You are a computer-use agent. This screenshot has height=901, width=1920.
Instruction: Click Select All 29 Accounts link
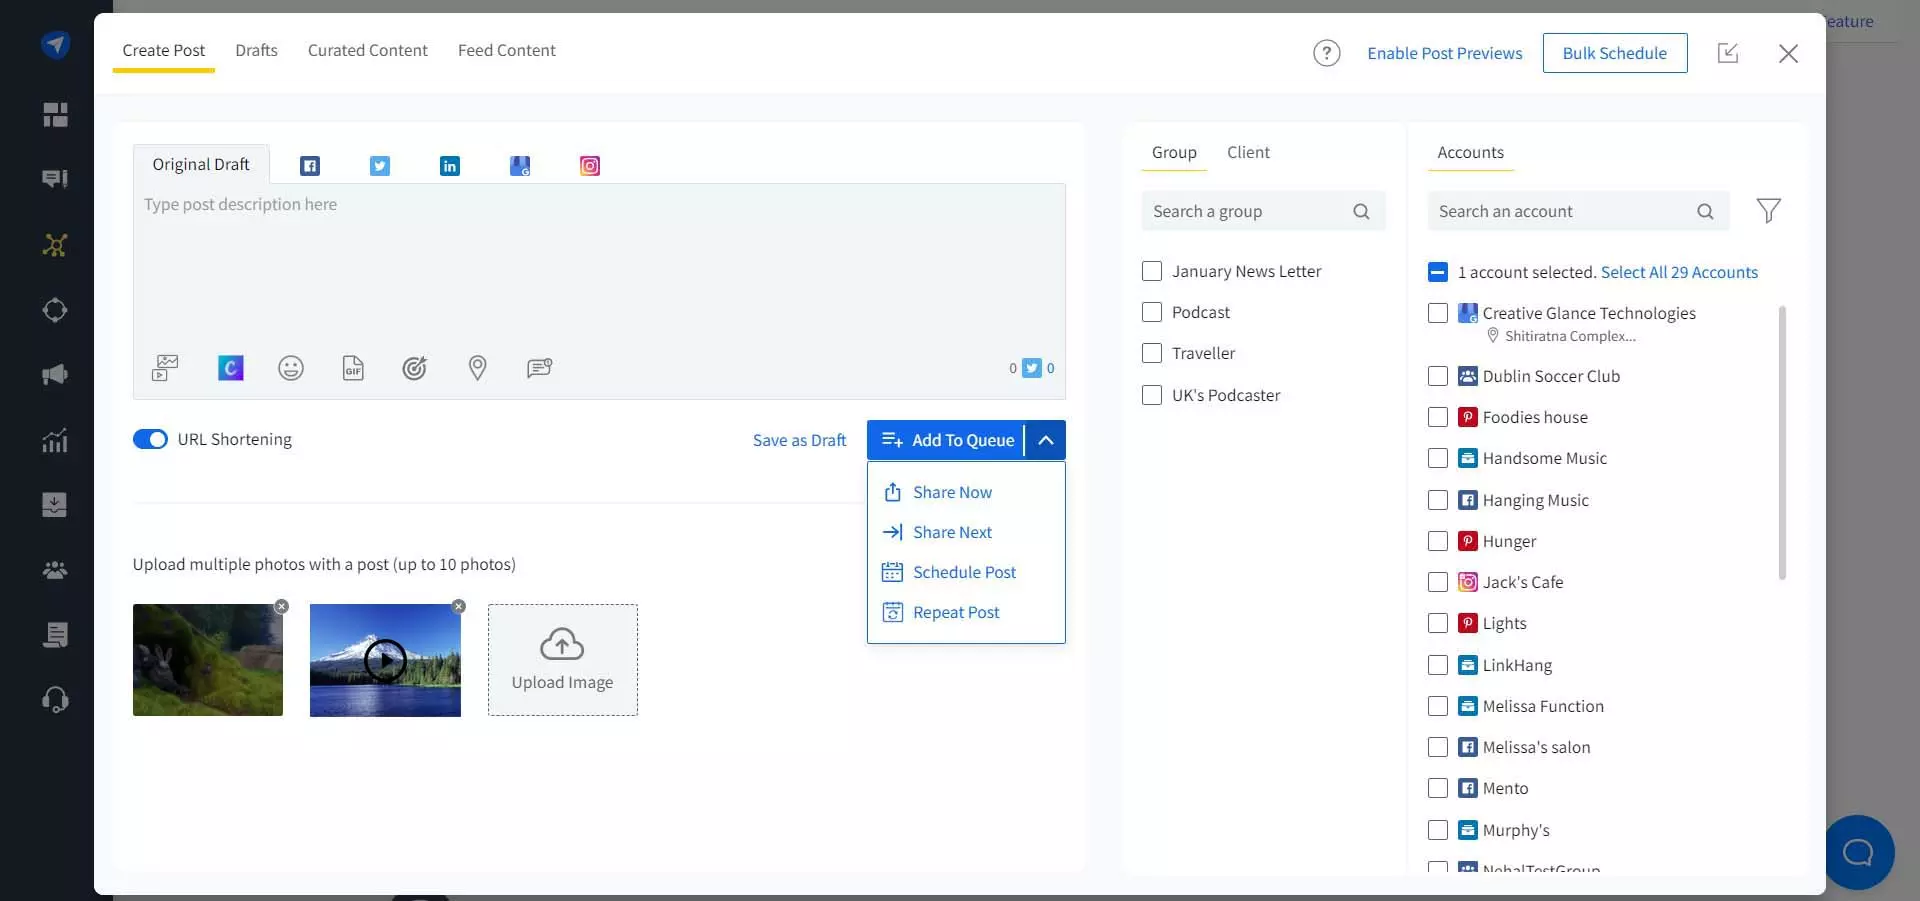pos(1679,272)
